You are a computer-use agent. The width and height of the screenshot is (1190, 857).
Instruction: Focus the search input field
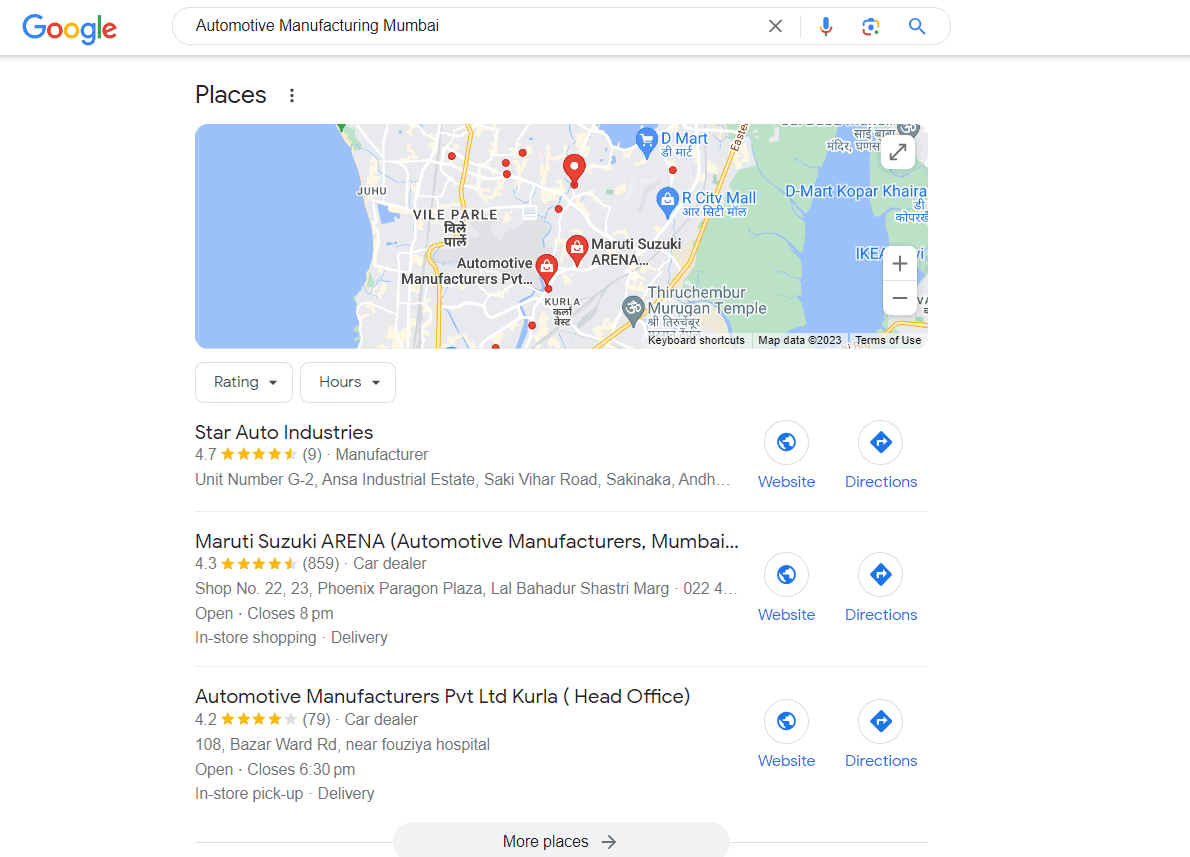coord(471,27)
